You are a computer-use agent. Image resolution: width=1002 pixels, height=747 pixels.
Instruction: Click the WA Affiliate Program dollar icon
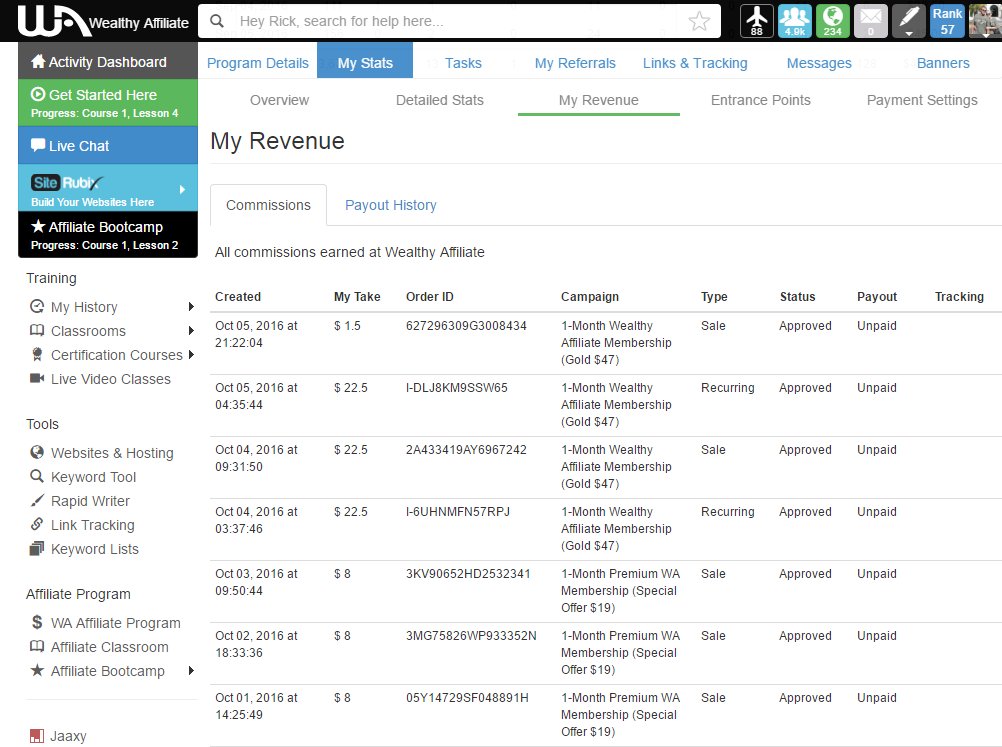(37, 622)
